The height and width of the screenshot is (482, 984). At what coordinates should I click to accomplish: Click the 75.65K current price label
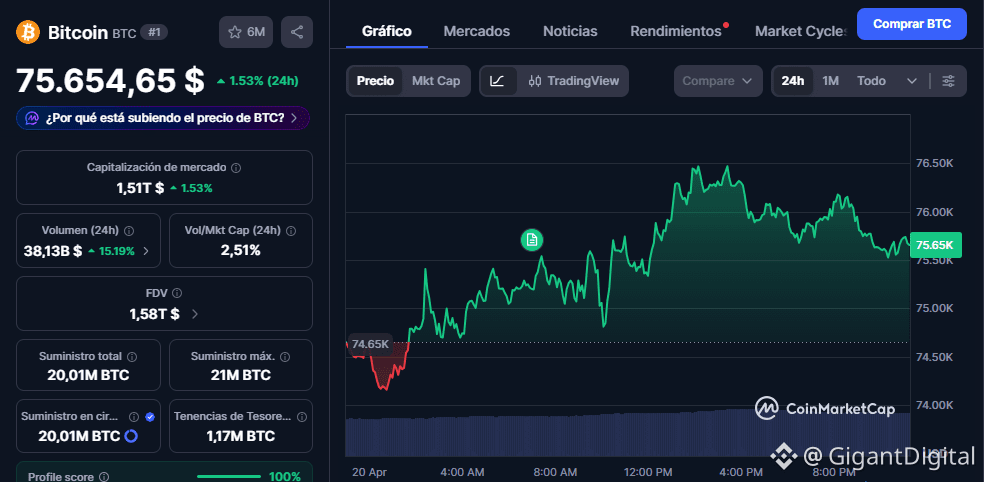[x=934, y=245]
